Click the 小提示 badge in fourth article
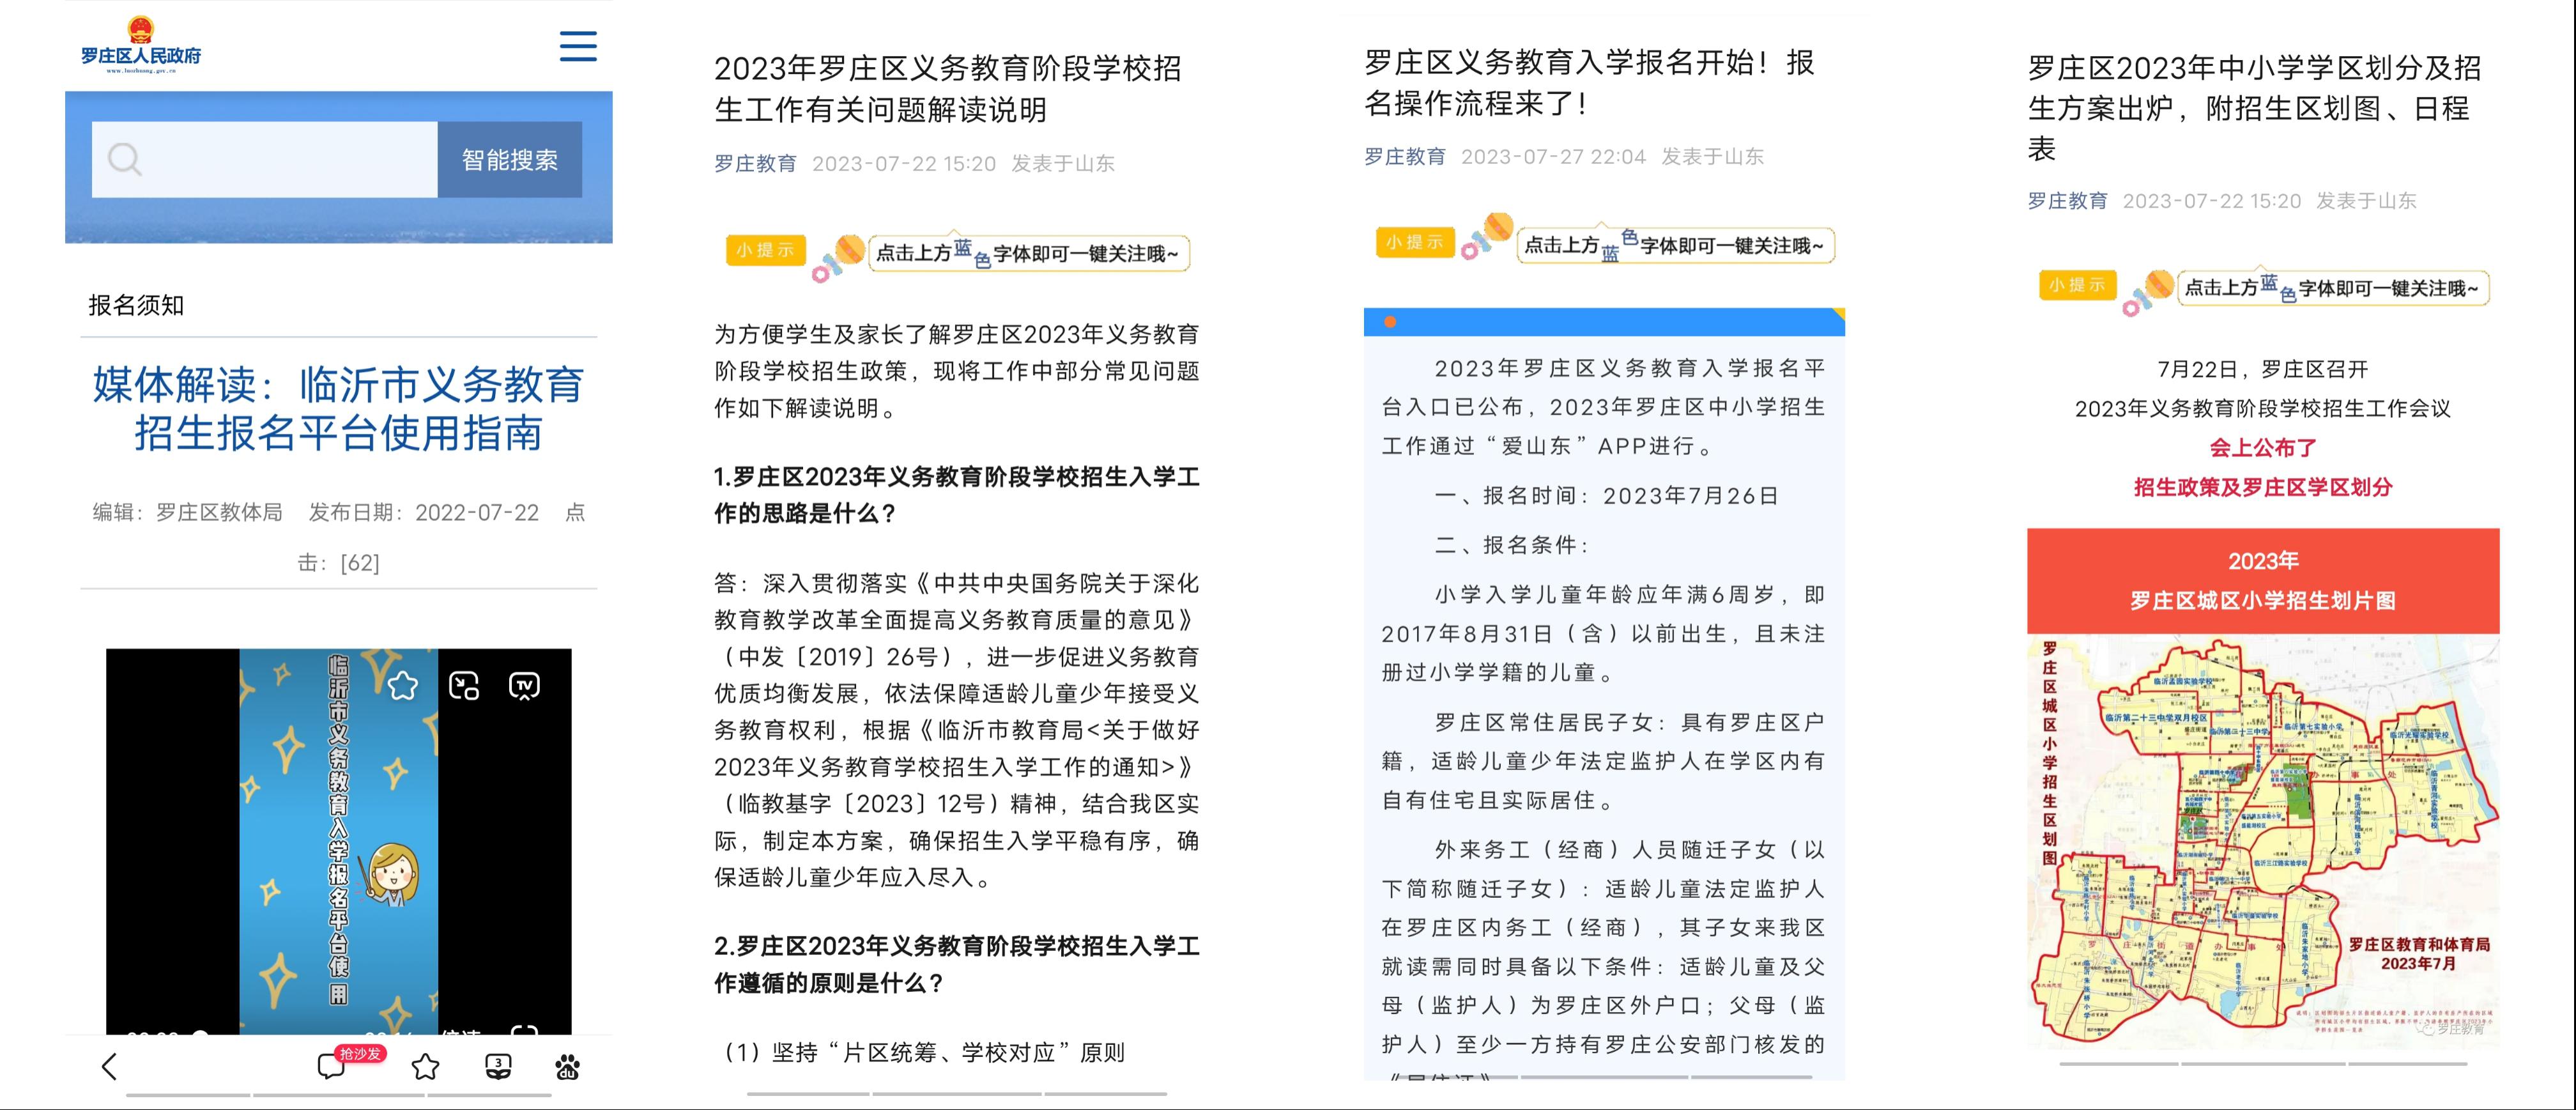Viewport: 2576px width, 1110px height. click(2078, 285)
